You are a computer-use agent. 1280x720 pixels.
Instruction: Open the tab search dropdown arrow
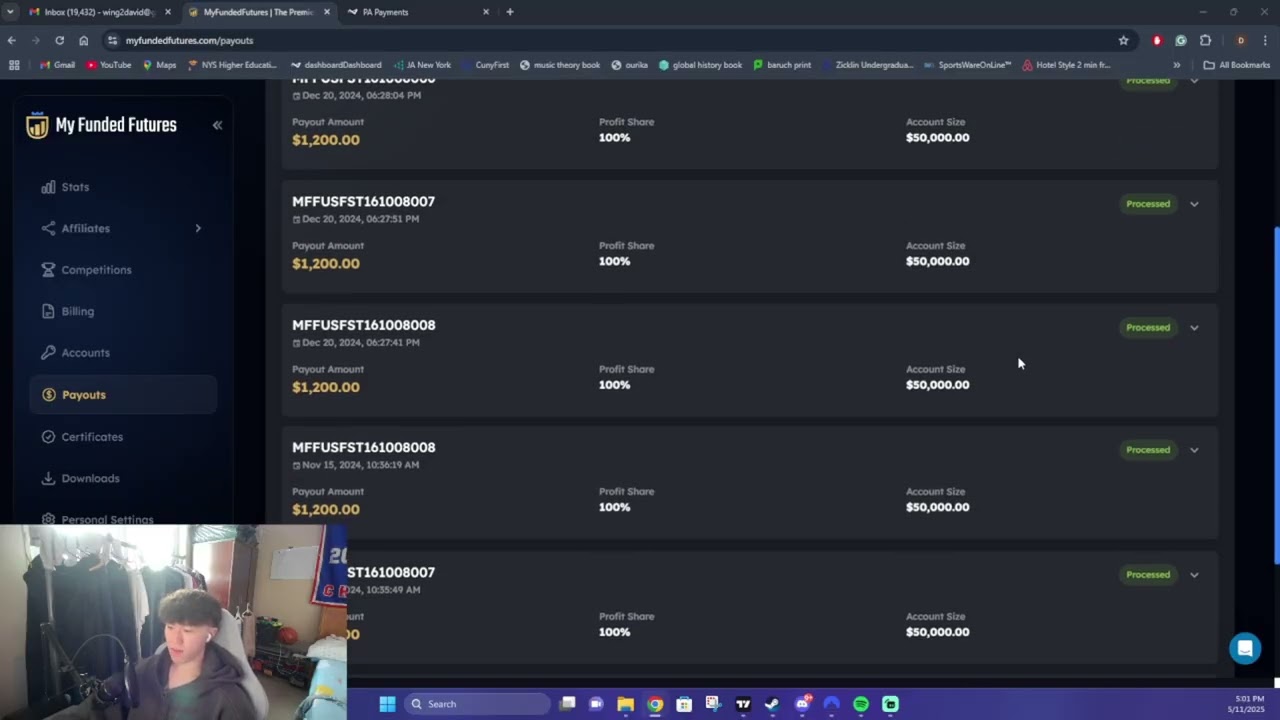[10, 12]
